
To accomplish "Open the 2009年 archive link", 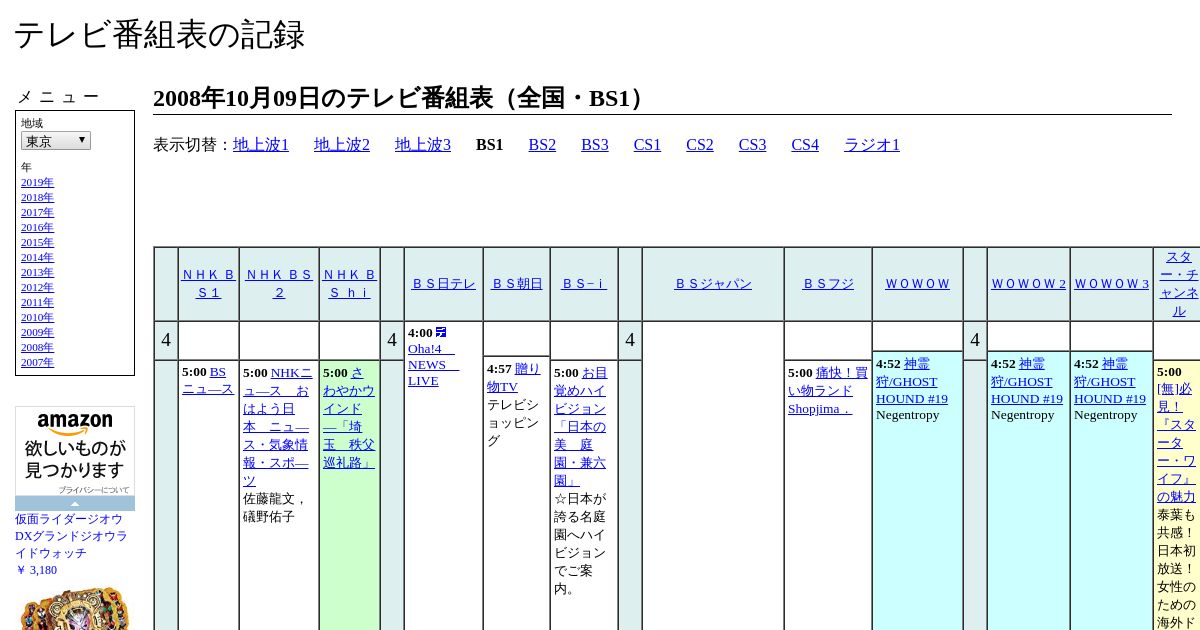I will click(x=37, y=332).
